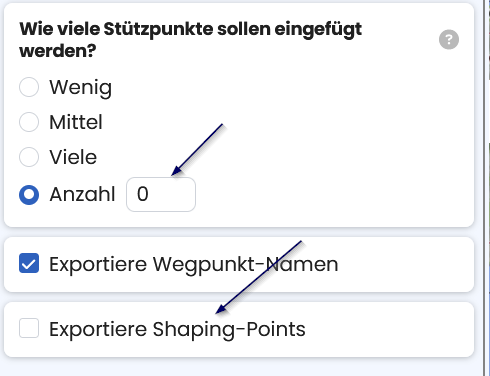Select the Mittel radio button
490x376 pixels.
(29, 122)
